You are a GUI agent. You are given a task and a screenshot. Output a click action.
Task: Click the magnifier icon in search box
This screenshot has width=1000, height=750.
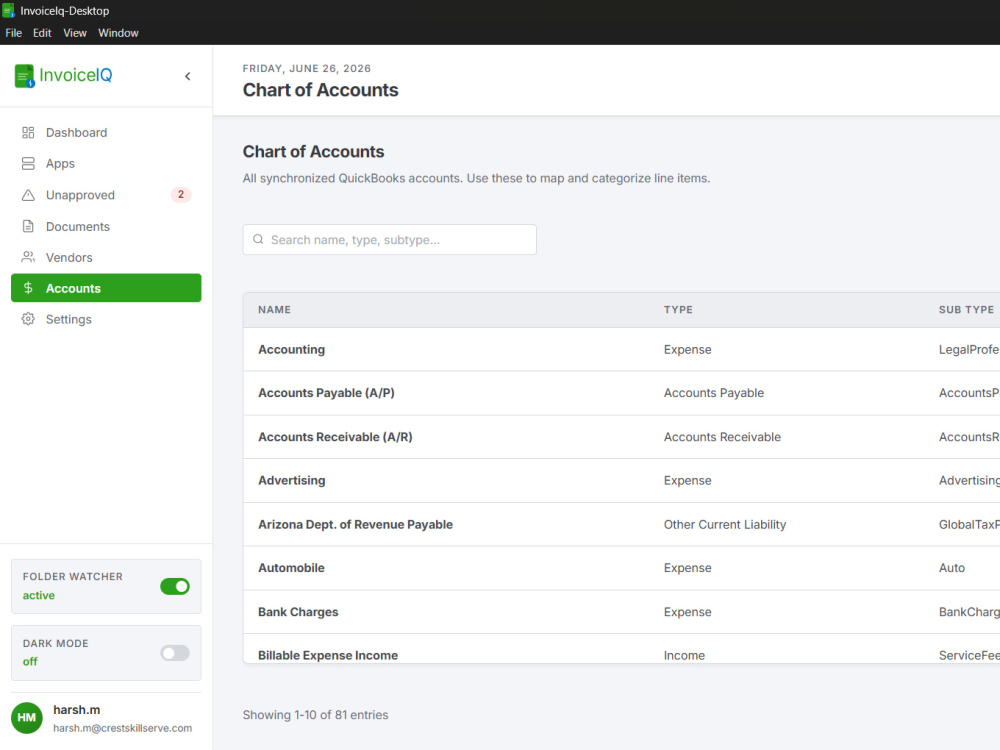[258, 239]
